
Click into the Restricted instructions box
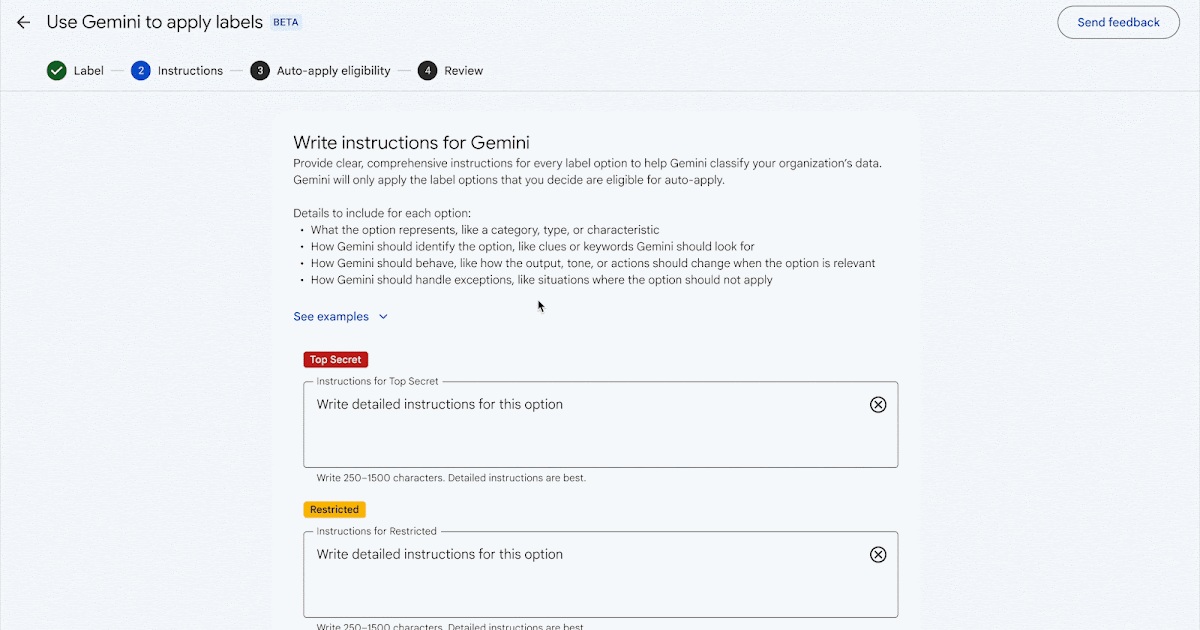[600, 575]
